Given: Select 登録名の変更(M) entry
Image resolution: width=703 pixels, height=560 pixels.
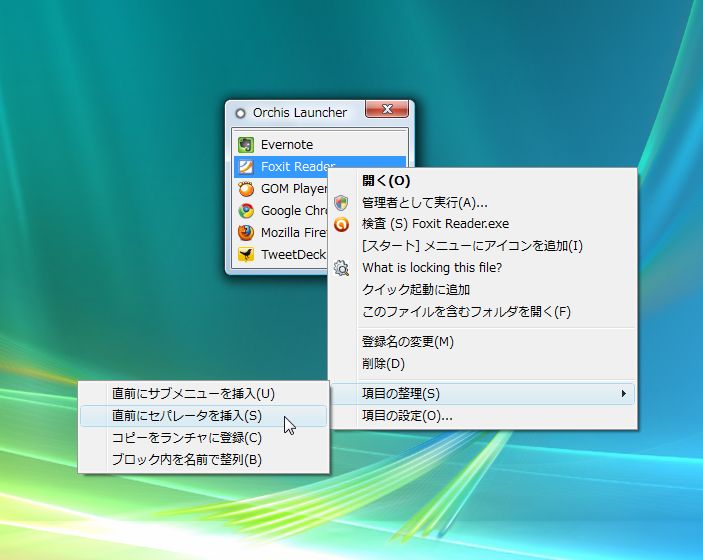Looking at the screenshot, I should (483, 342).
